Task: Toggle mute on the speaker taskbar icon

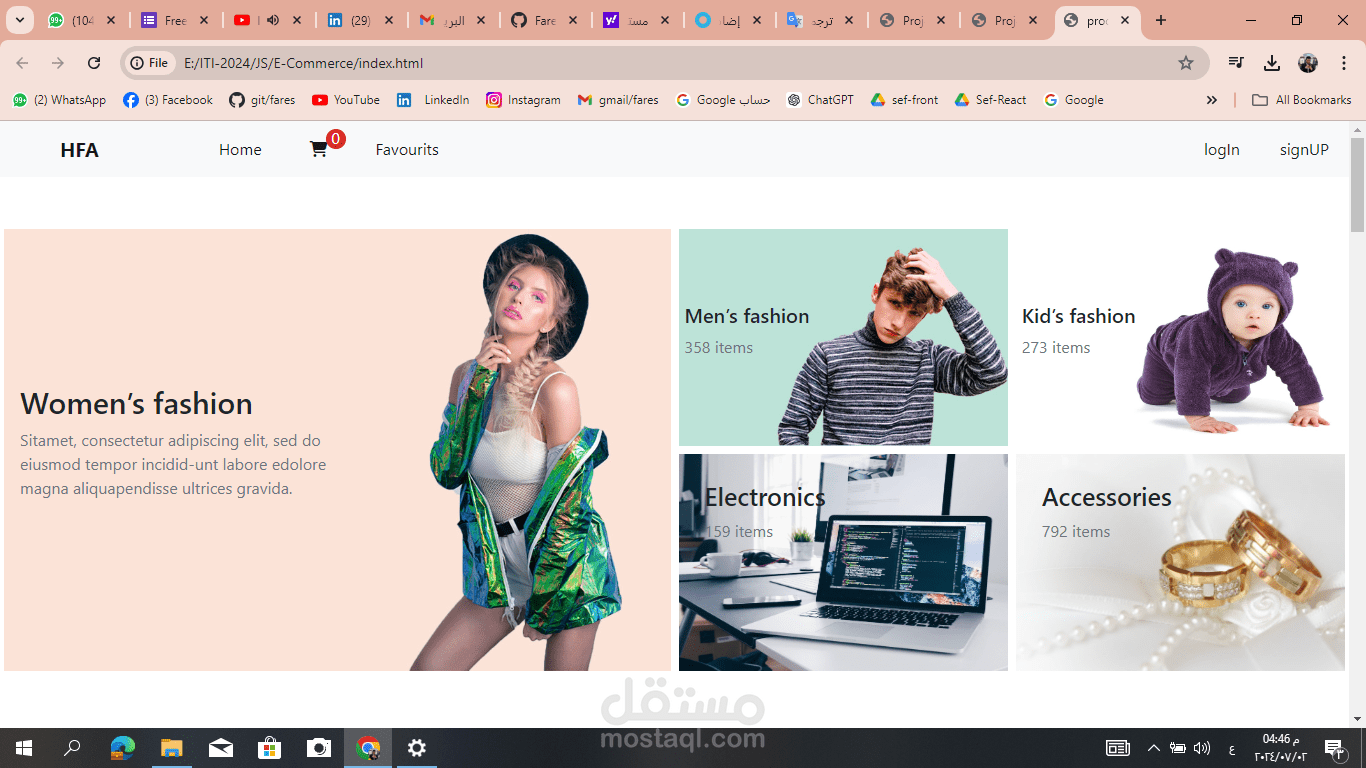Action: point(1203,747)
